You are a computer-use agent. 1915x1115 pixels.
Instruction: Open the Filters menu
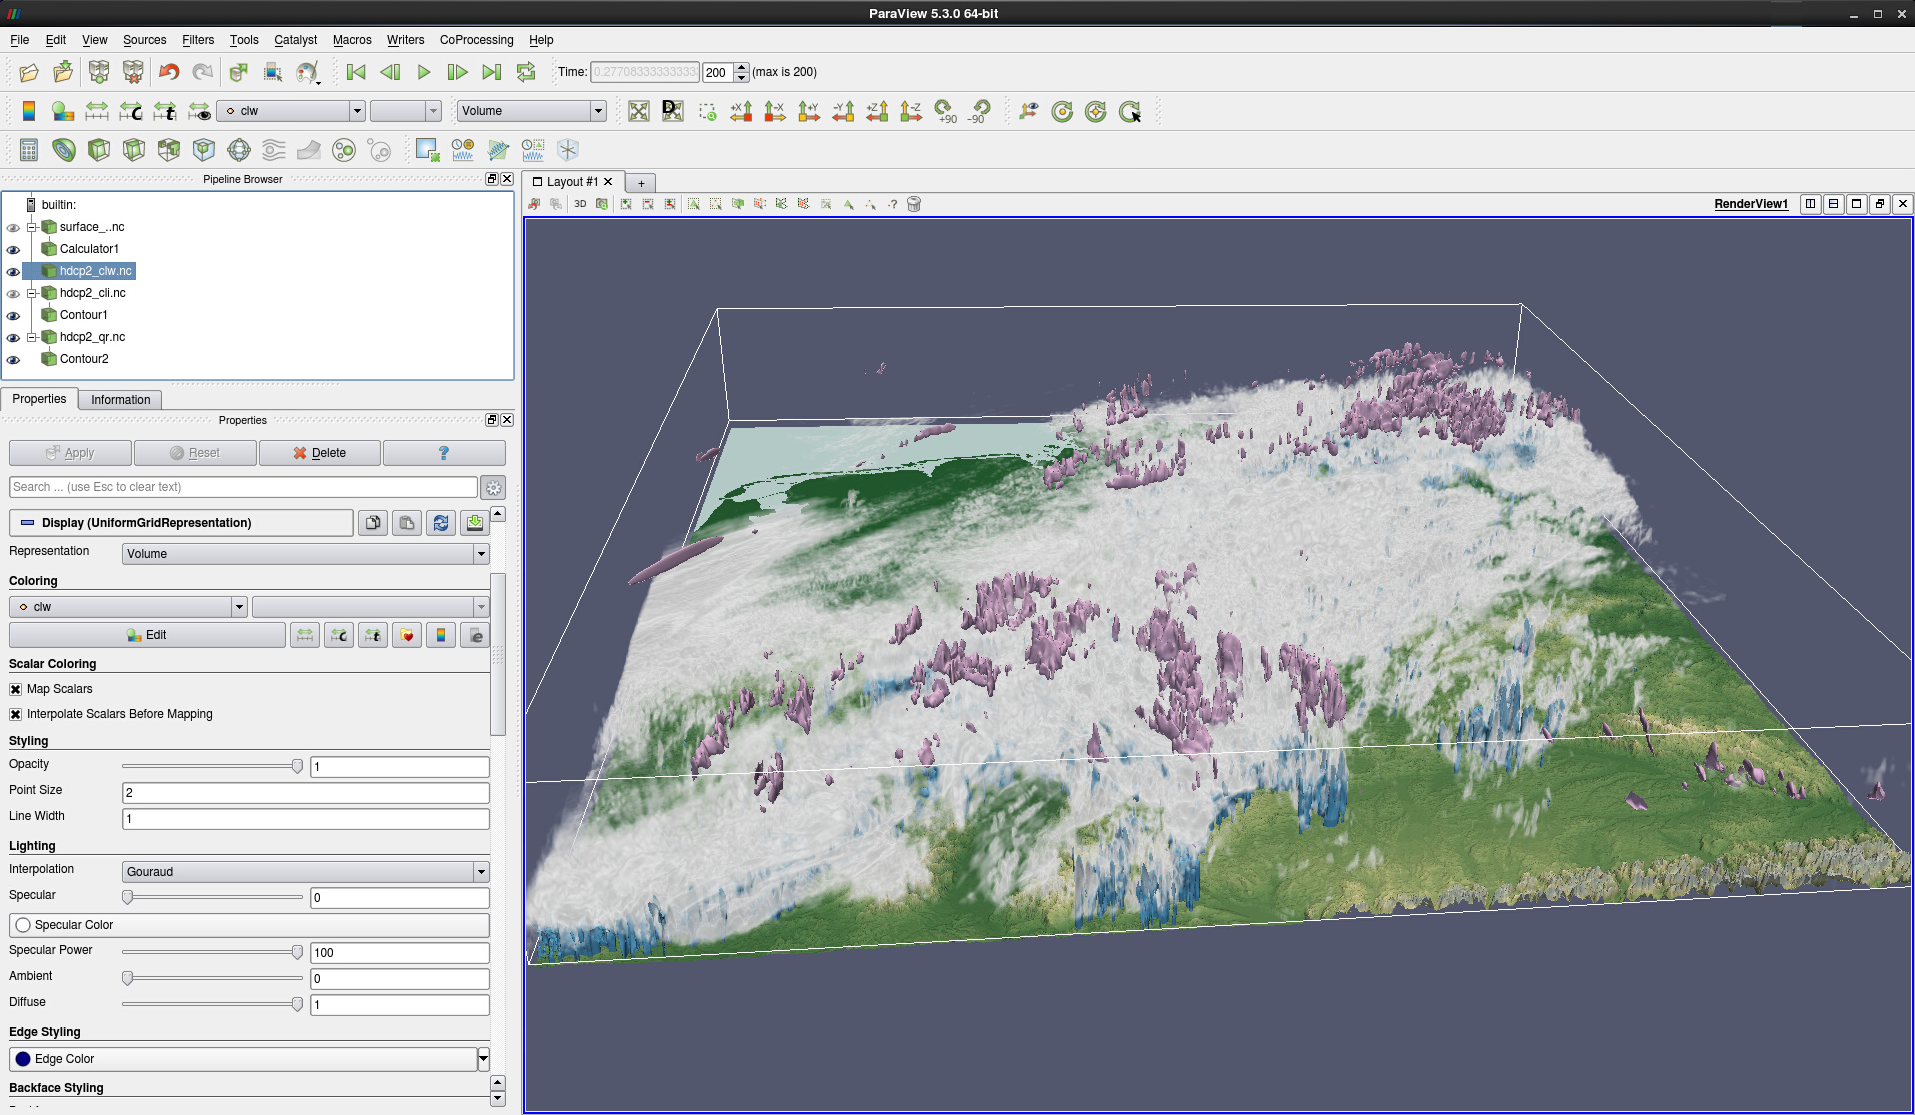198,40
